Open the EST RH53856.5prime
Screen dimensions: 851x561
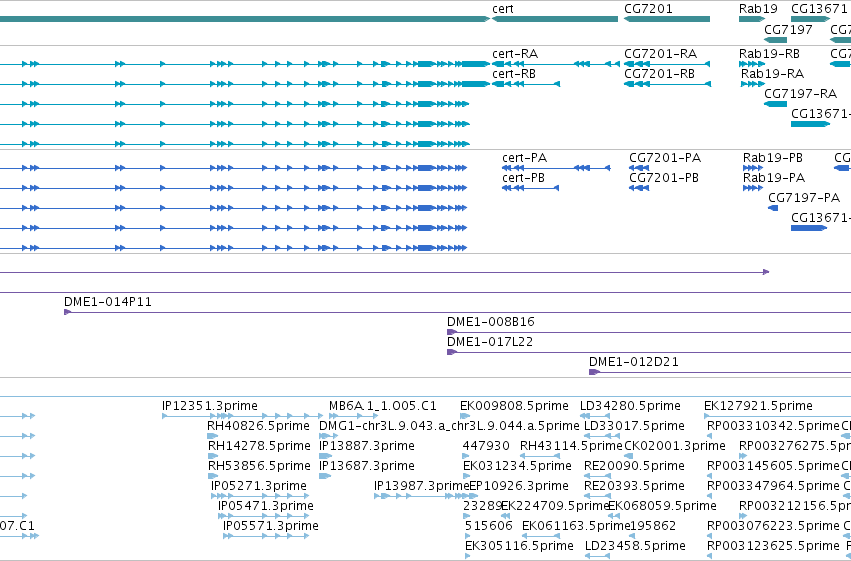click(x=259, y=467)
